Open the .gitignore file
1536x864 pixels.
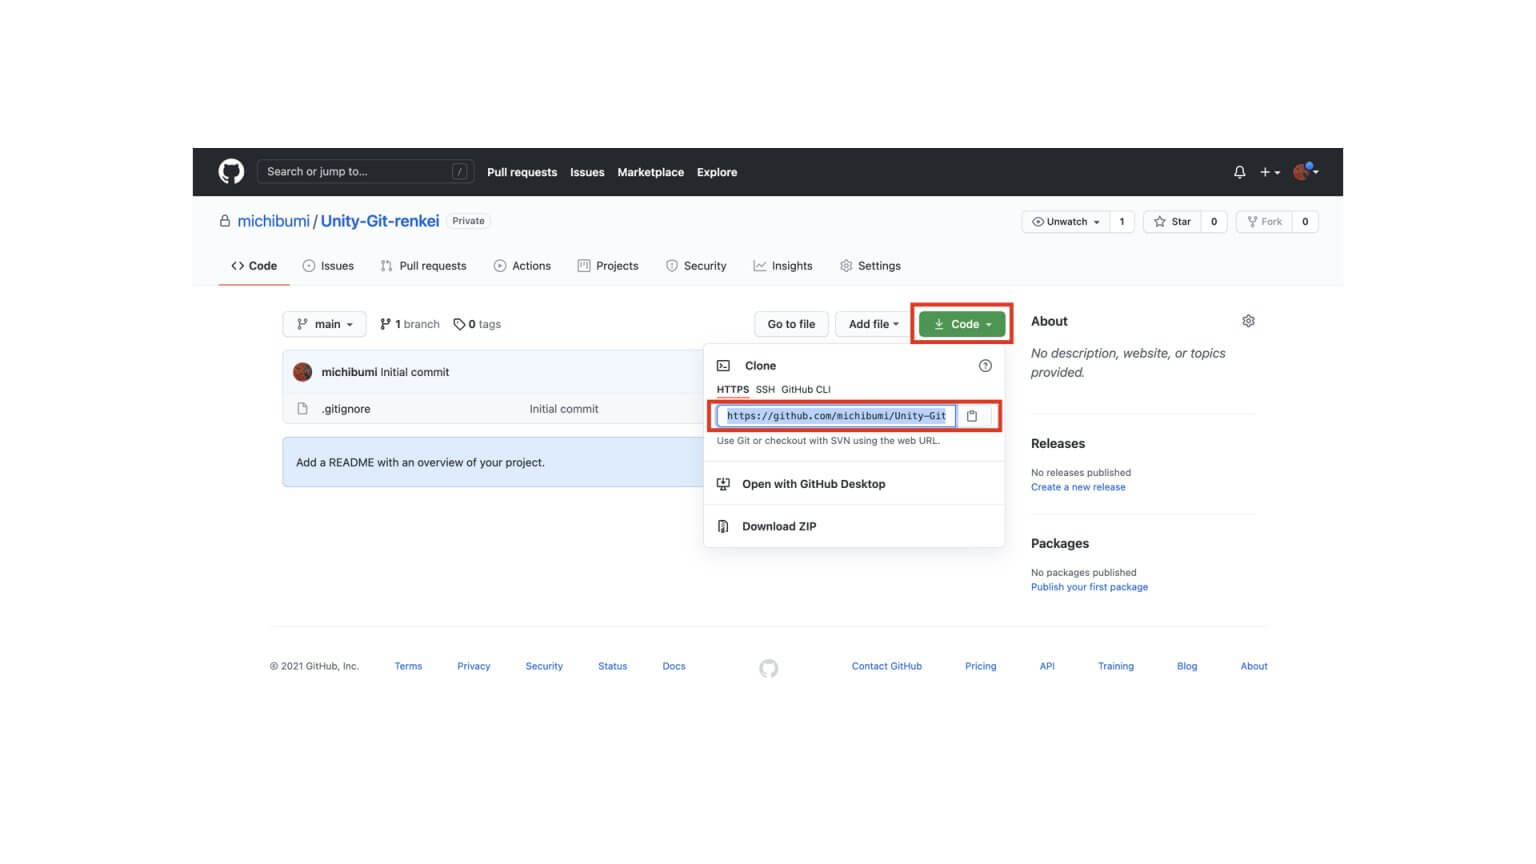point(346,409)
